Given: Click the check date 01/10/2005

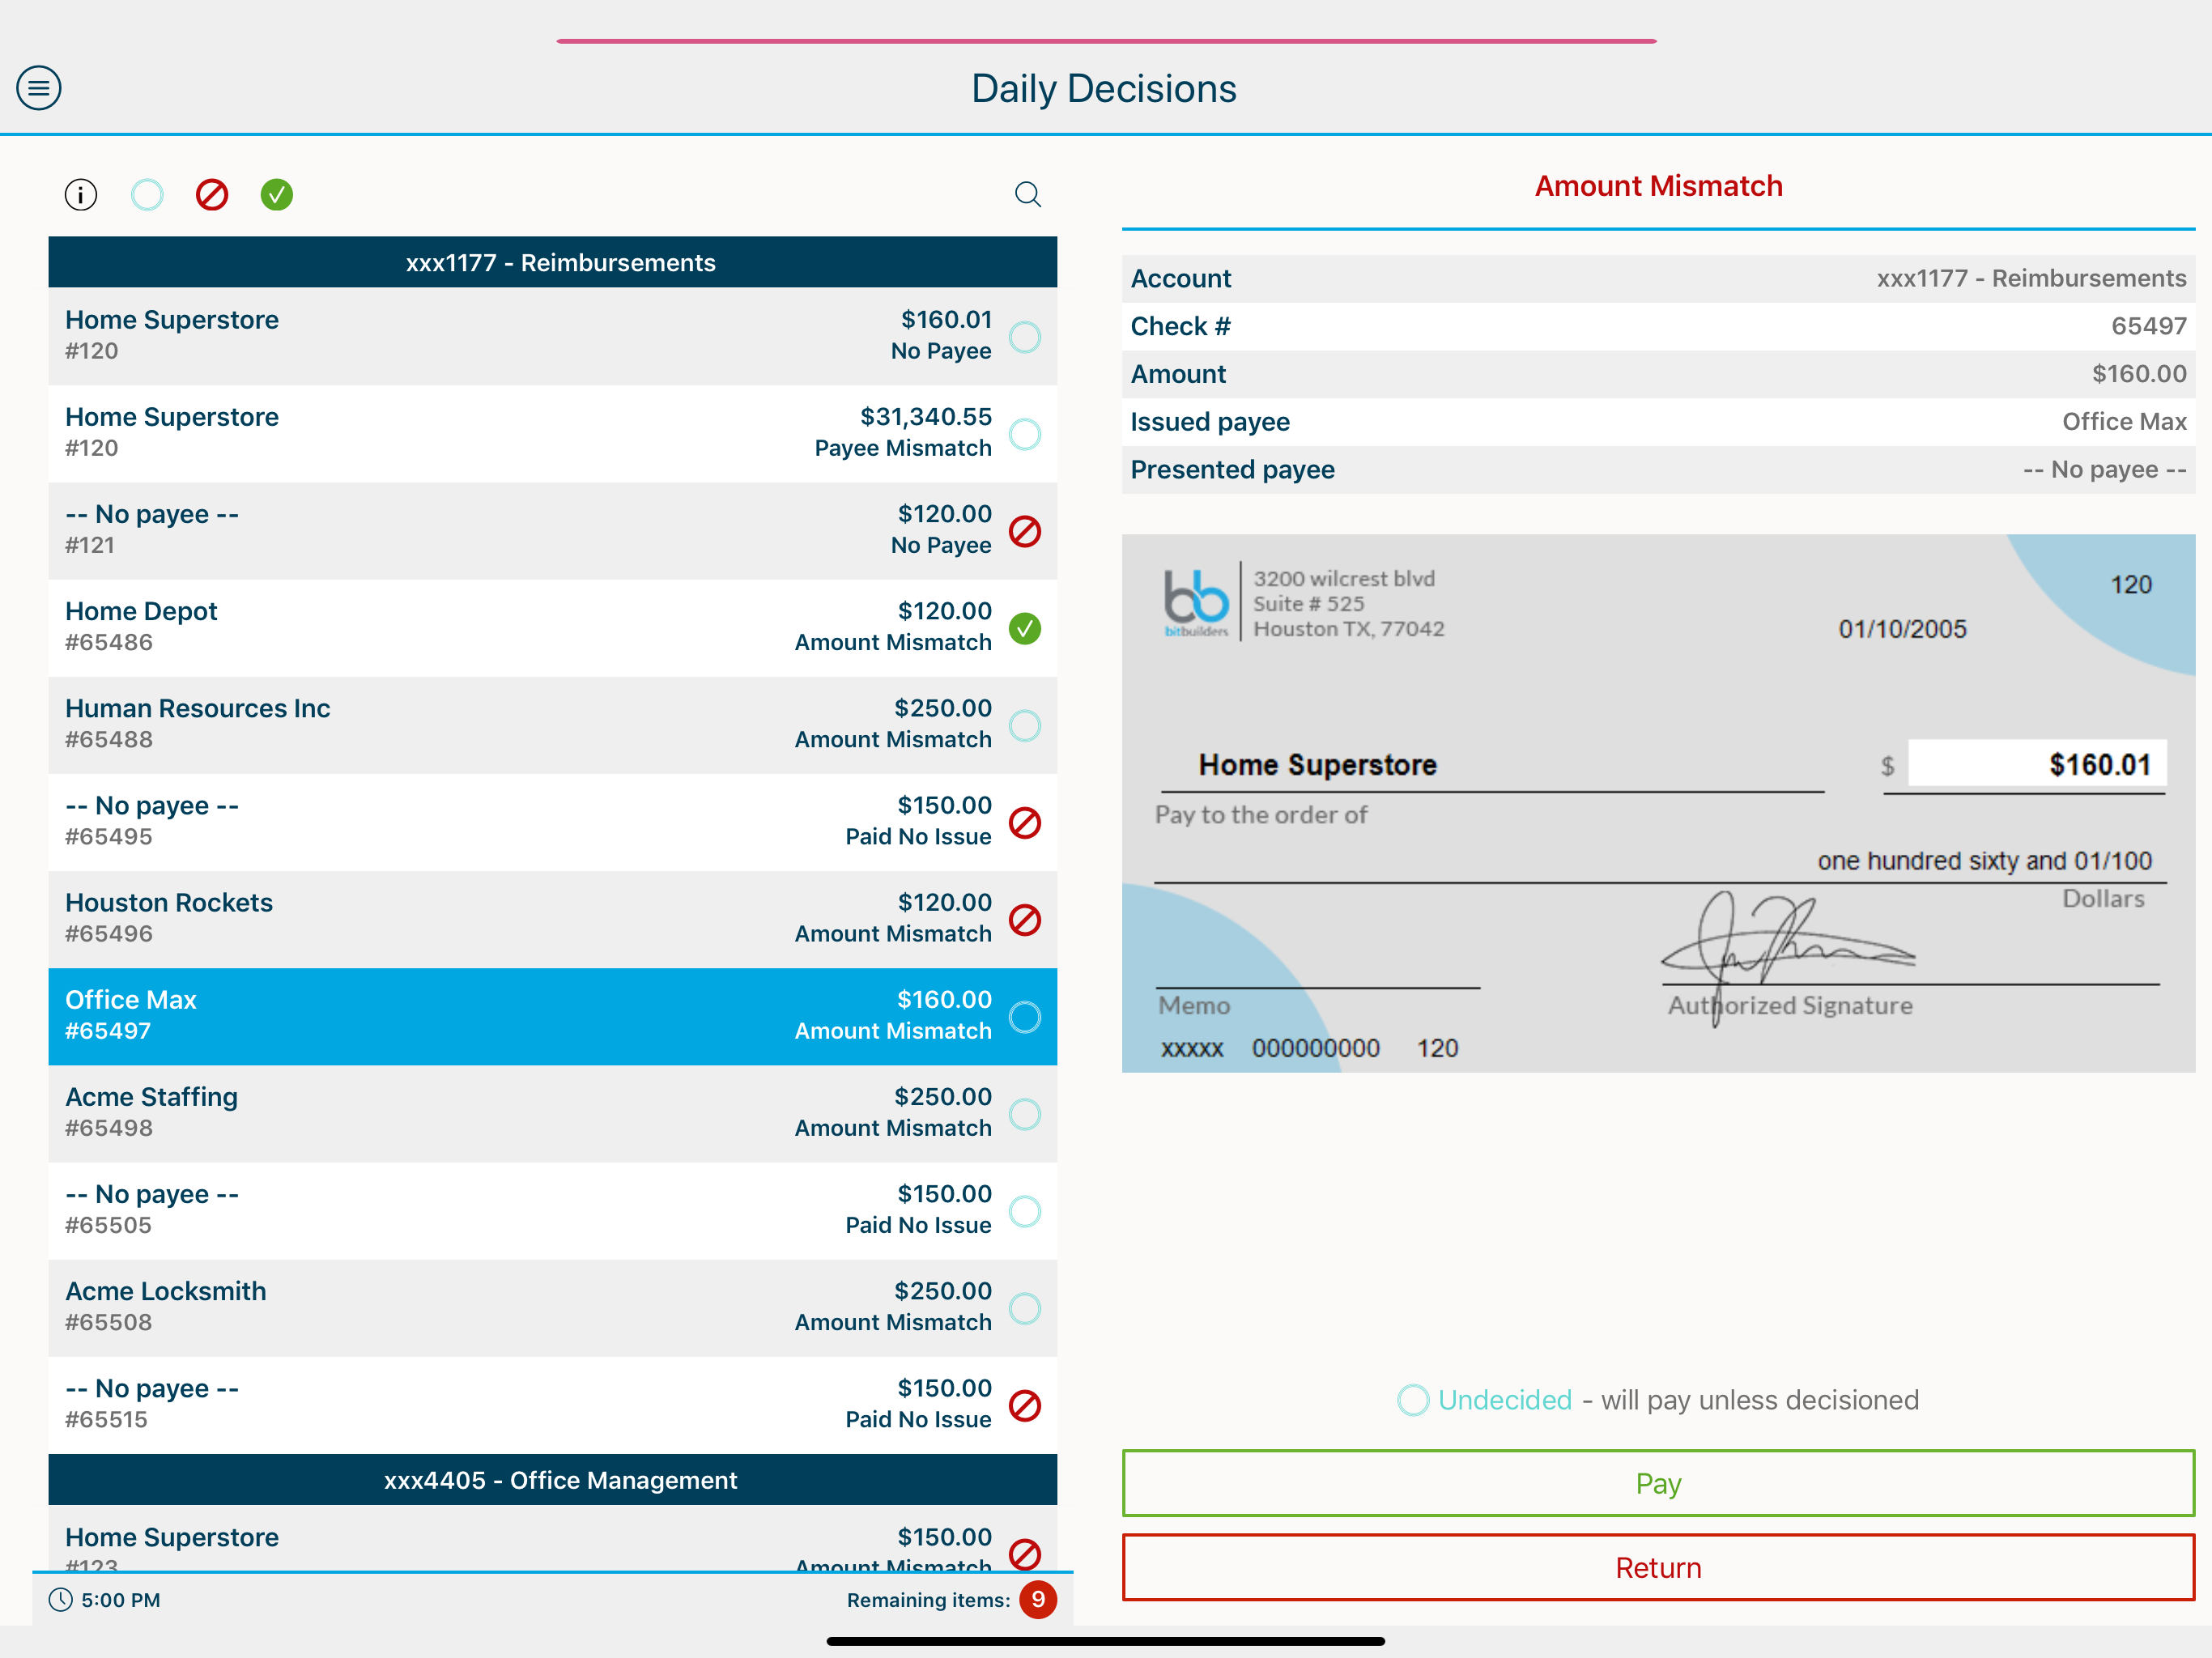Looking at the screenshot, I should (x=1902, y=629).
